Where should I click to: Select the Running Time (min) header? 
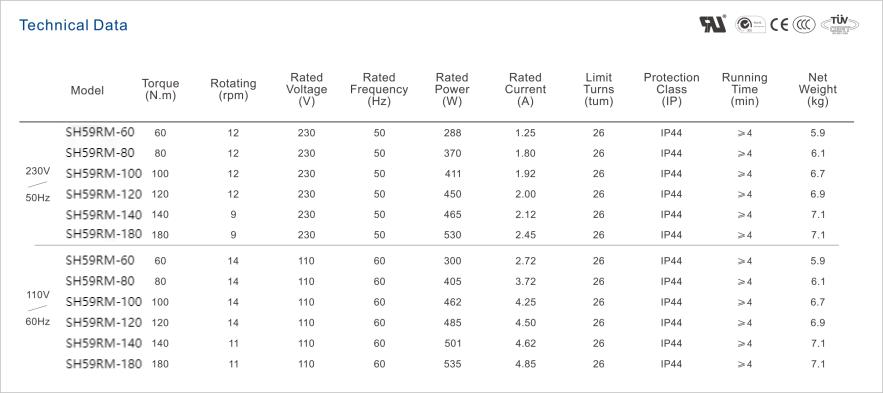tap(744, 90)
